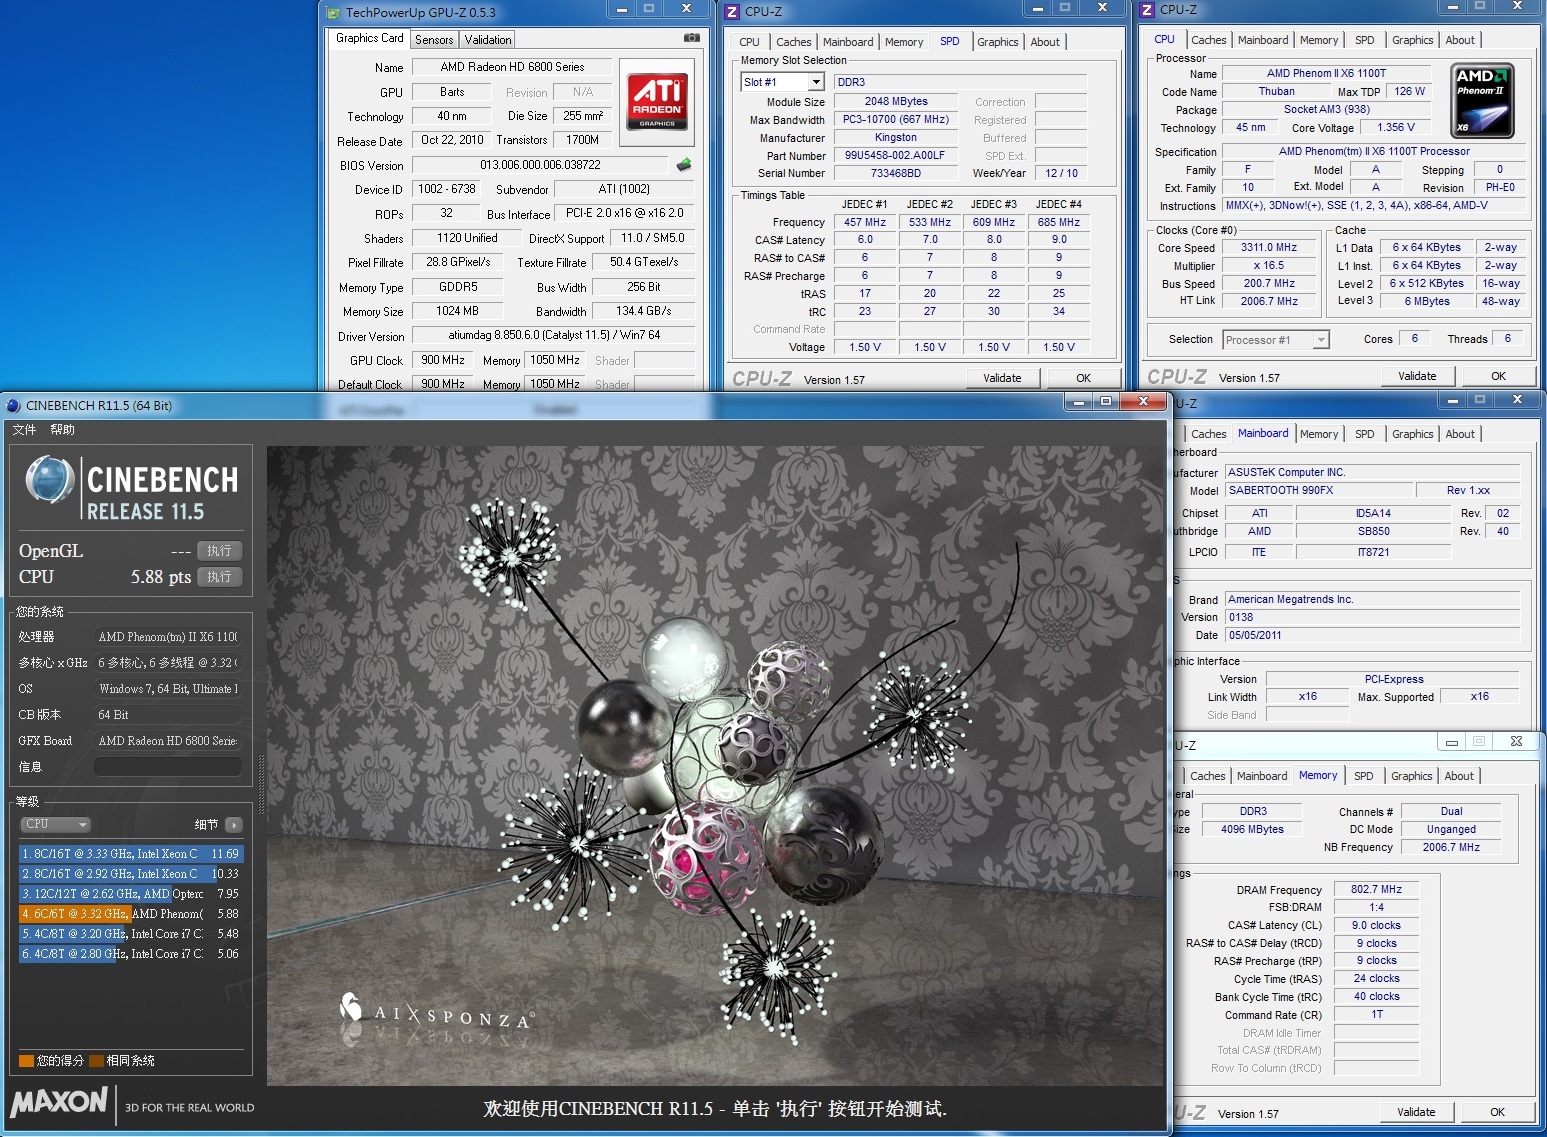This screenshot has height=1137, width=1547.
Task: Click the GPU-Z camera screenshot icon
Action: pos(691,38)
